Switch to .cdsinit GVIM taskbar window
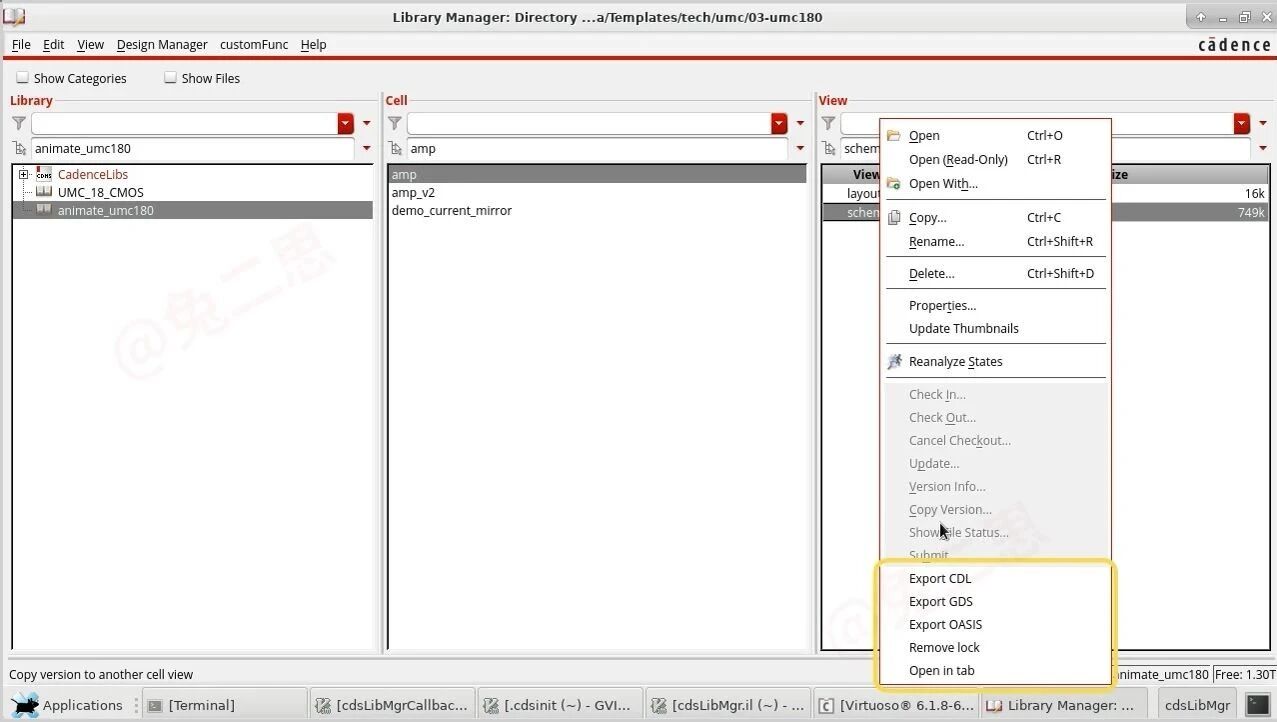This screenshot has width=1277, height=722. click(560, 705)
